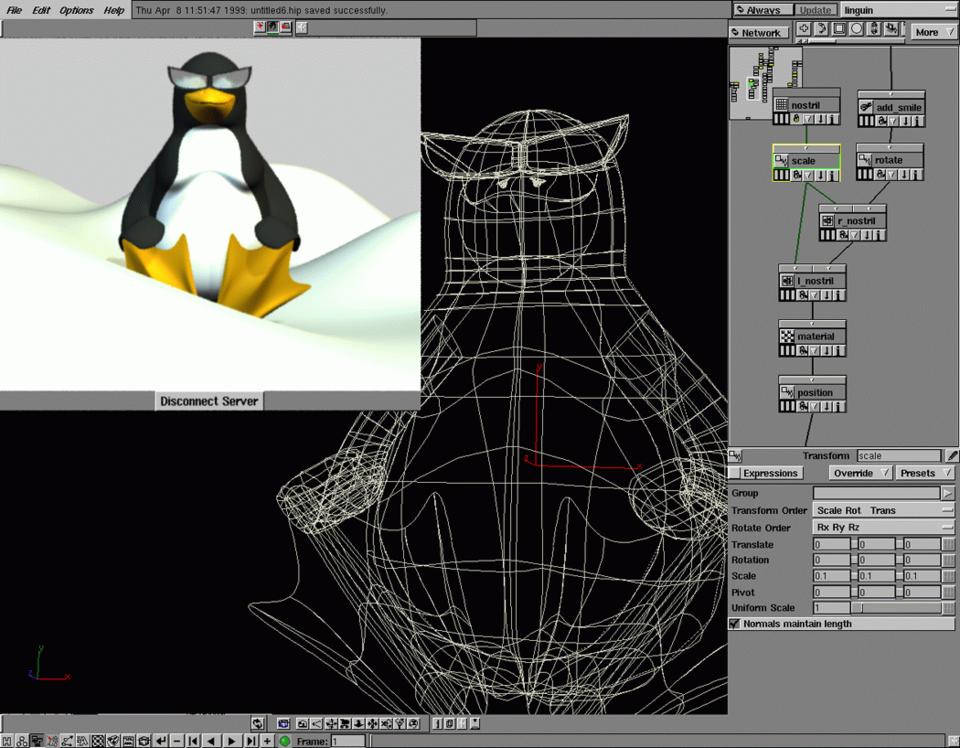
Task: Click the info icon on the add_smile node
Action: (x=917, y=121)
